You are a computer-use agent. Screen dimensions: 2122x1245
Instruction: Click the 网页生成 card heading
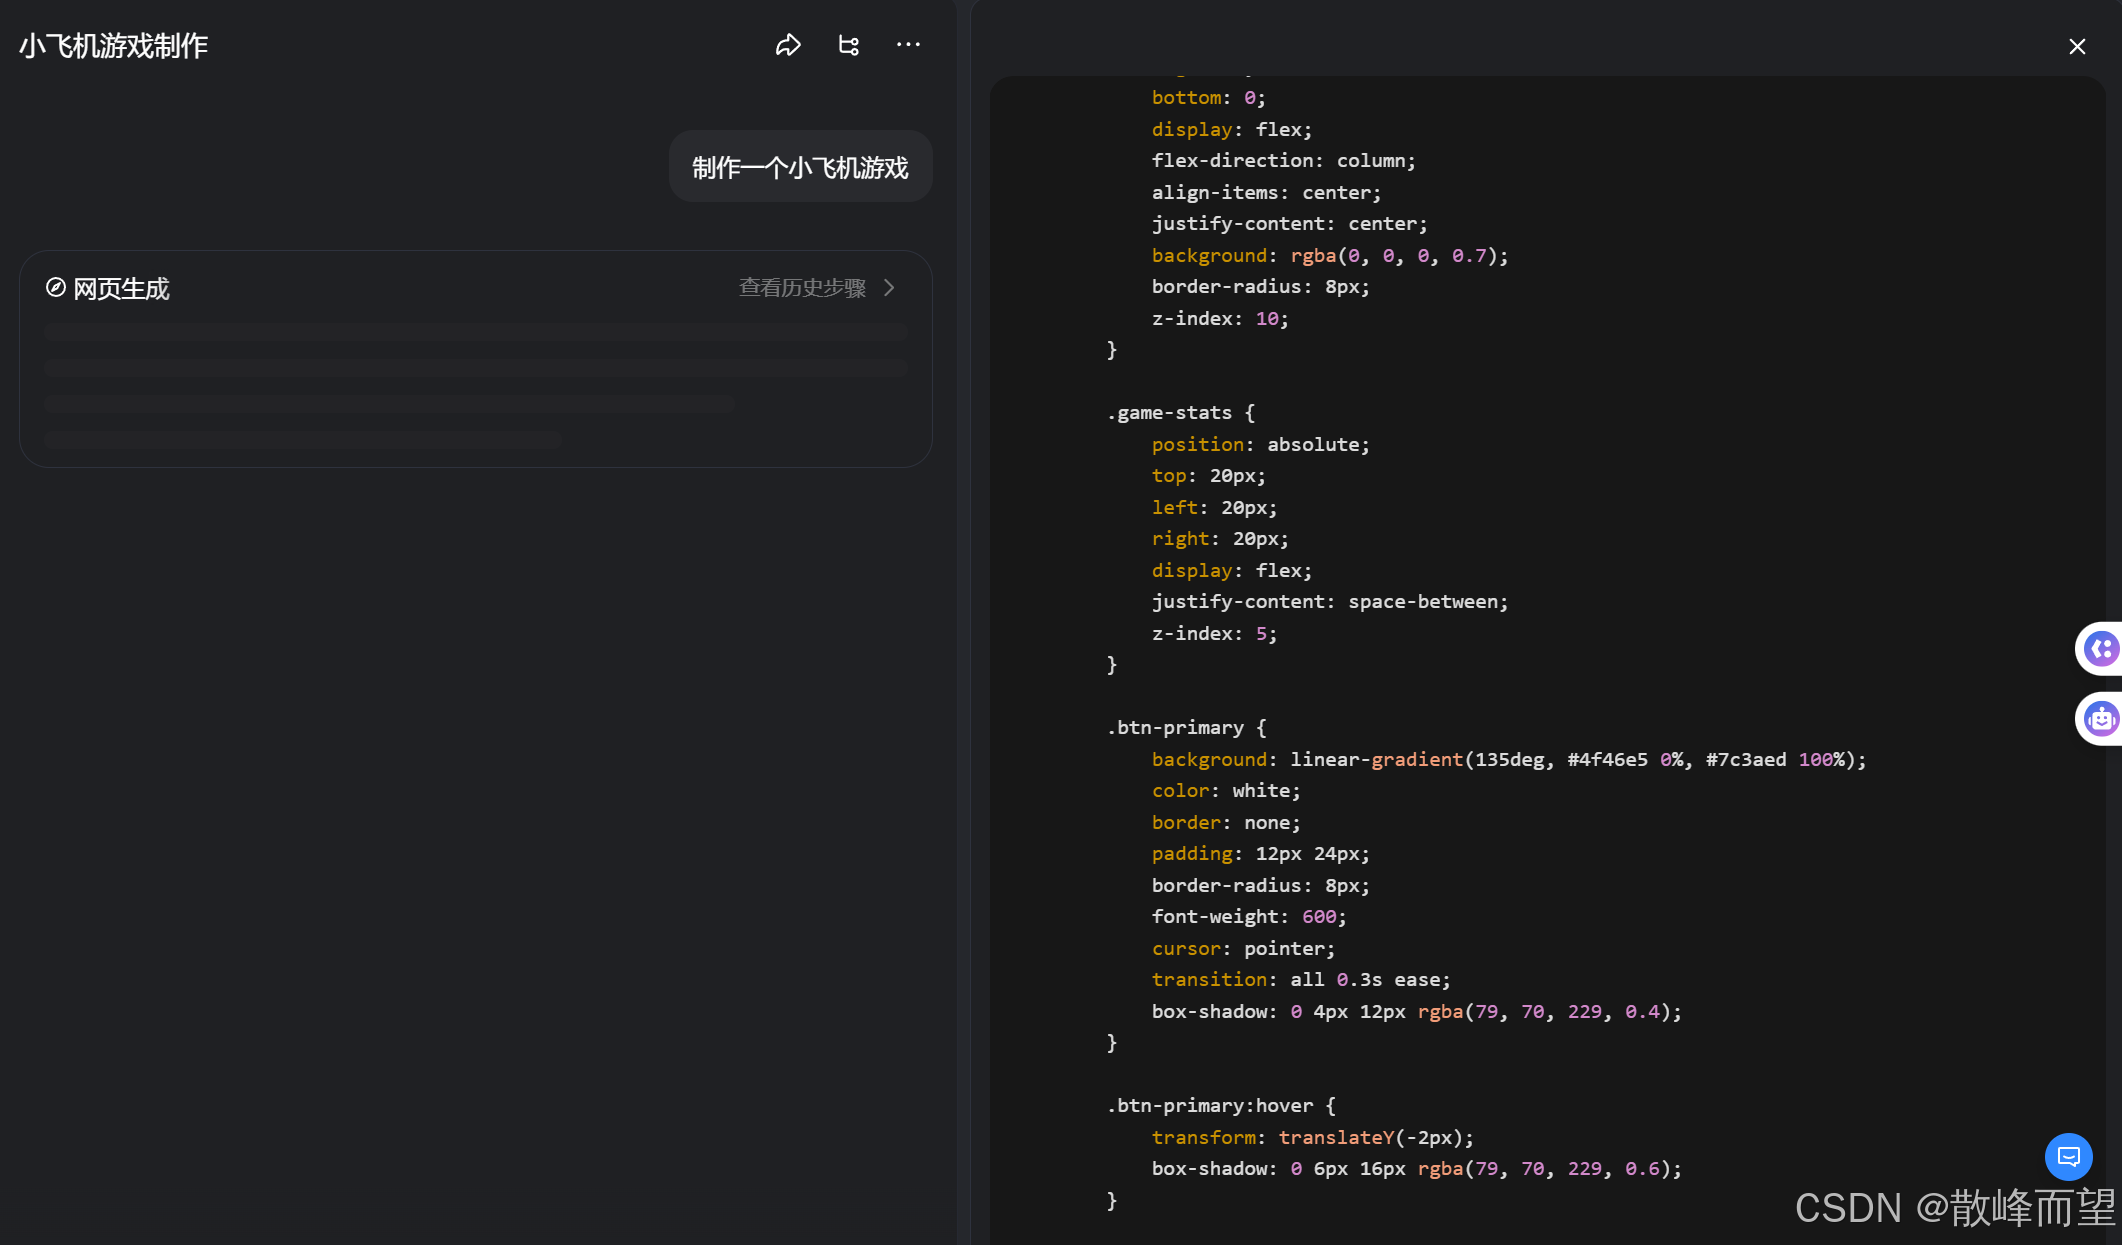click(x=121, y=289)
